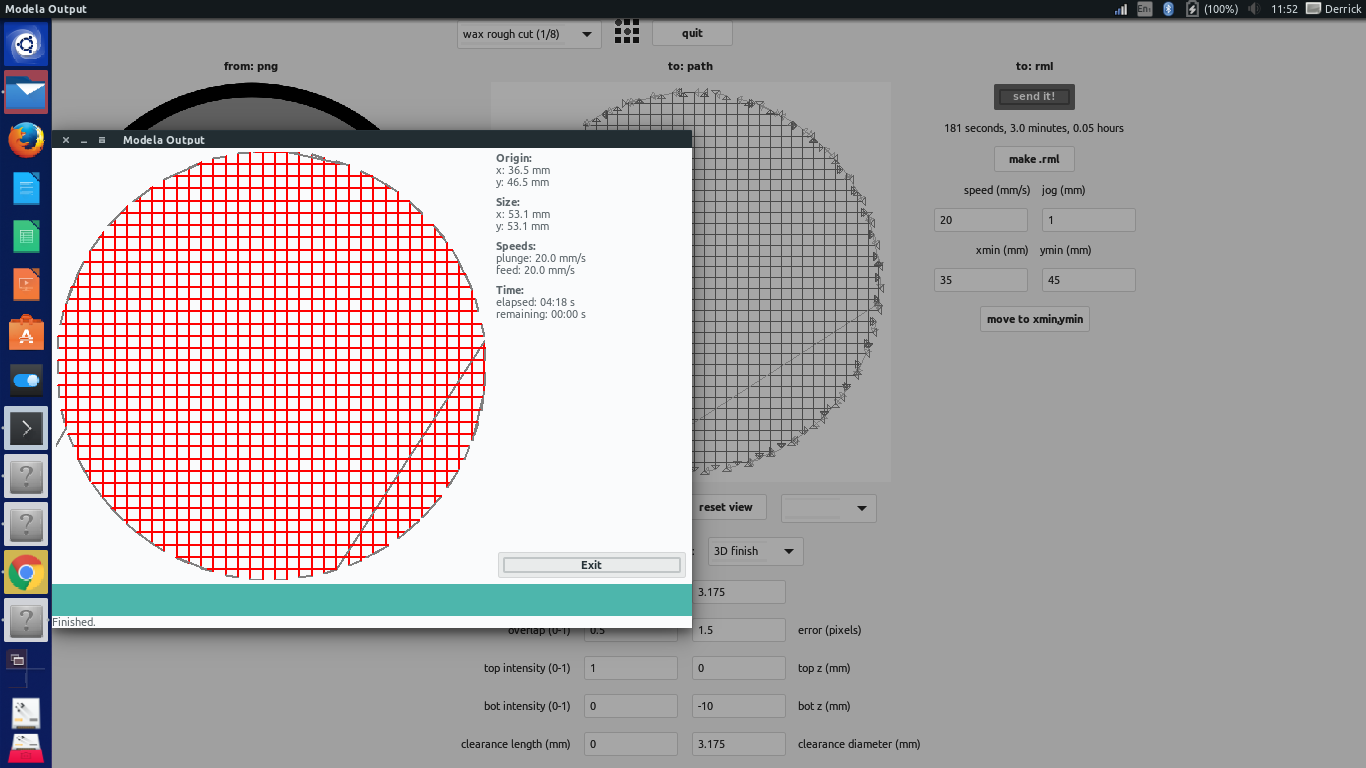Click the 'feed: 20.0 mm/s' text

click(x=536, y=270)
